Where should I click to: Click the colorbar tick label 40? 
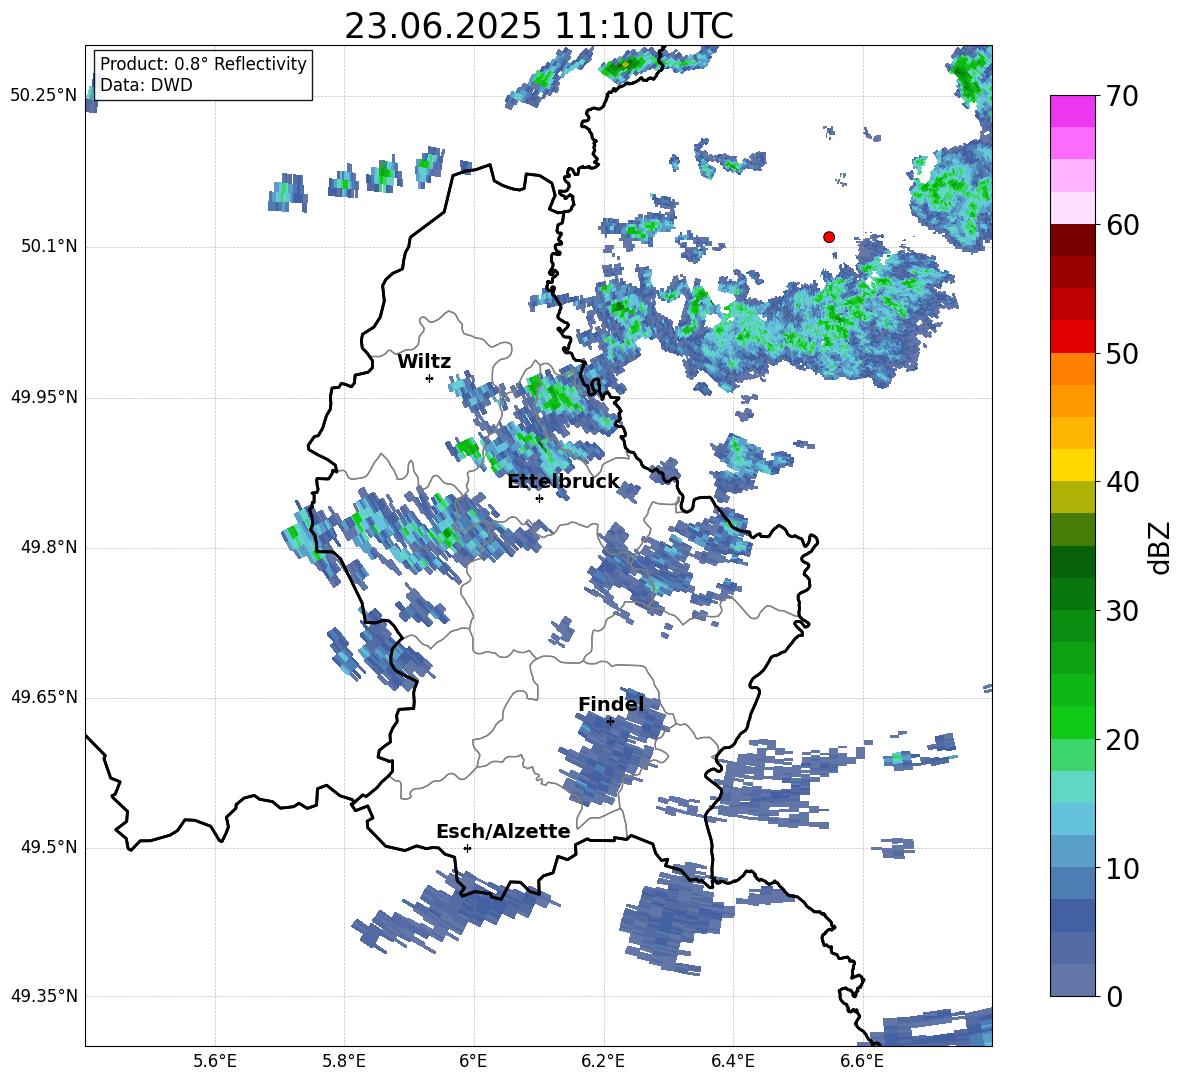tap(1122, 482)
